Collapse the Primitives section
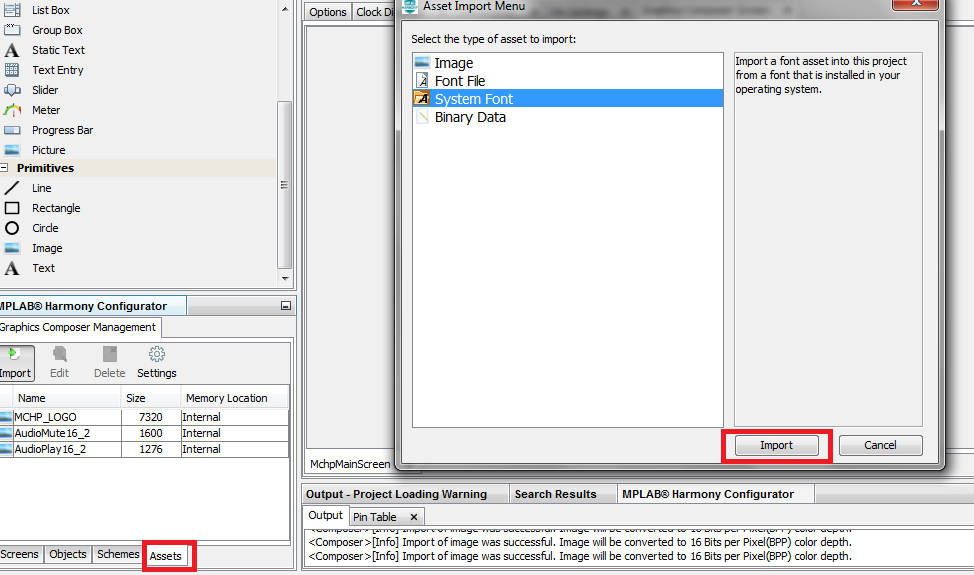The image size is (974, 575). [5, 168]
